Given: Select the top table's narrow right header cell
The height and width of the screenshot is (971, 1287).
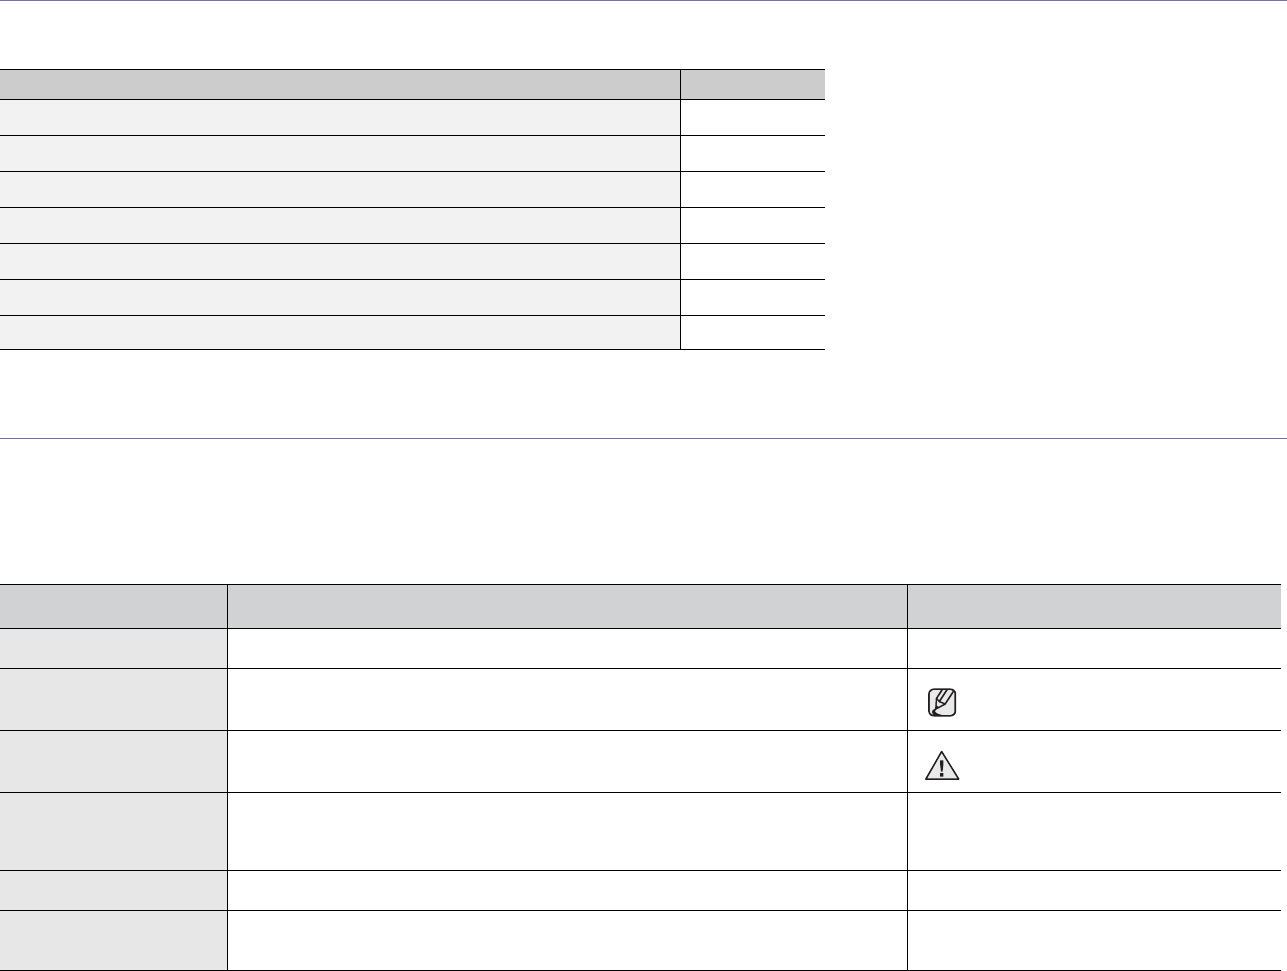Looking at the screenshot, I should (752, 84).
